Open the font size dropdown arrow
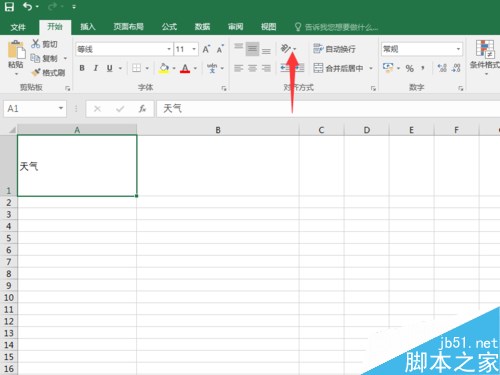This screenshot has width=500, height=375. (x=194, y=49)
